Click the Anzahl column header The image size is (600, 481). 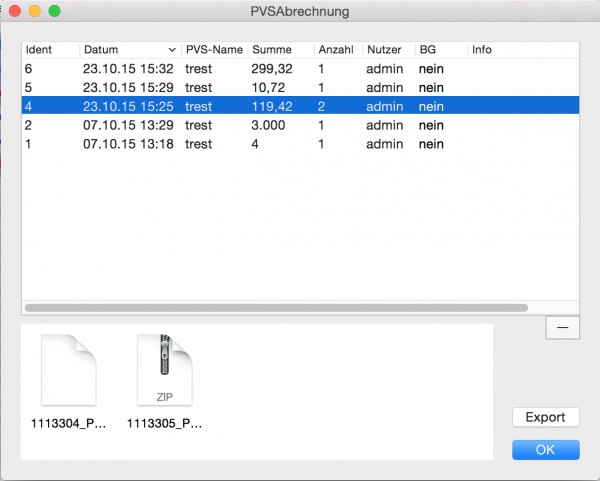(336, 50)
